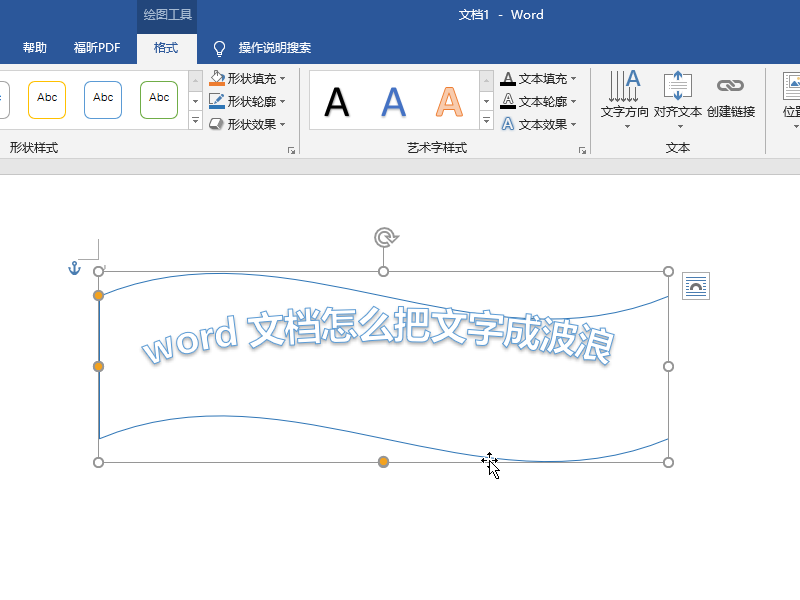
Task: Click the 创建链接 create link chain icon
Action: coord(731,86)
